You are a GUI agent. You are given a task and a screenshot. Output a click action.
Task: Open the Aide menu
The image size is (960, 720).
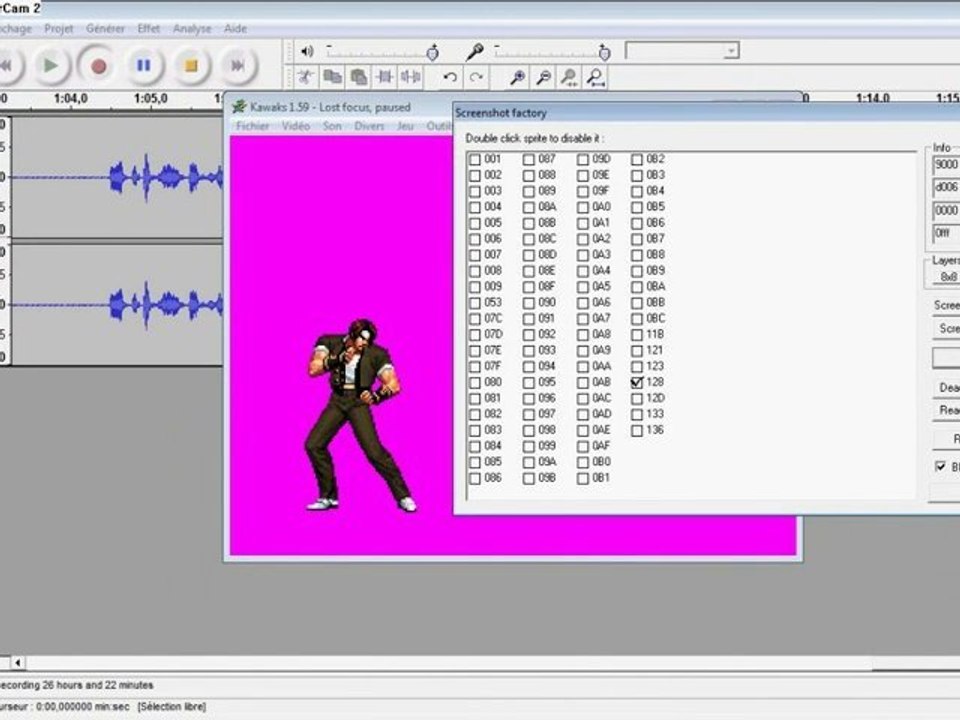click(x=235, y=29)
